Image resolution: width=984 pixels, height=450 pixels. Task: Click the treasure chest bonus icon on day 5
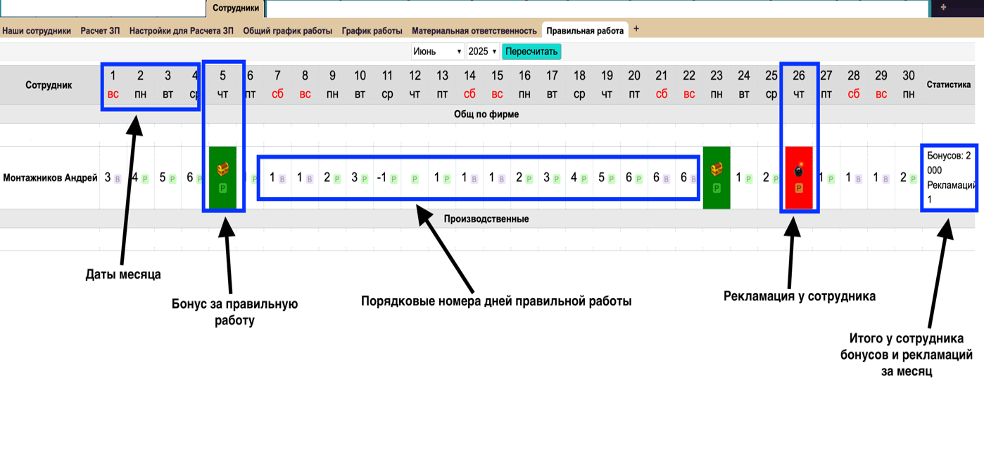[222, 169]
